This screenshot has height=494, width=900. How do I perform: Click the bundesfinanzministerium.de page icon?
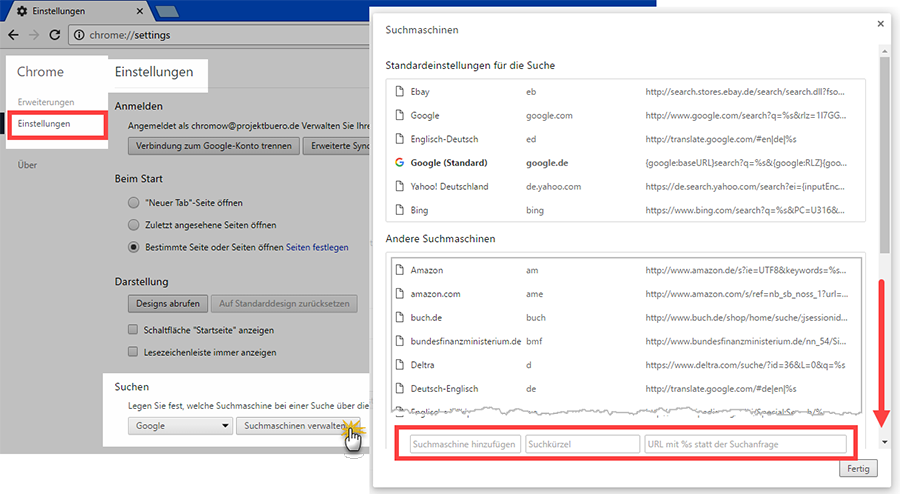click(x=399, y=341)
